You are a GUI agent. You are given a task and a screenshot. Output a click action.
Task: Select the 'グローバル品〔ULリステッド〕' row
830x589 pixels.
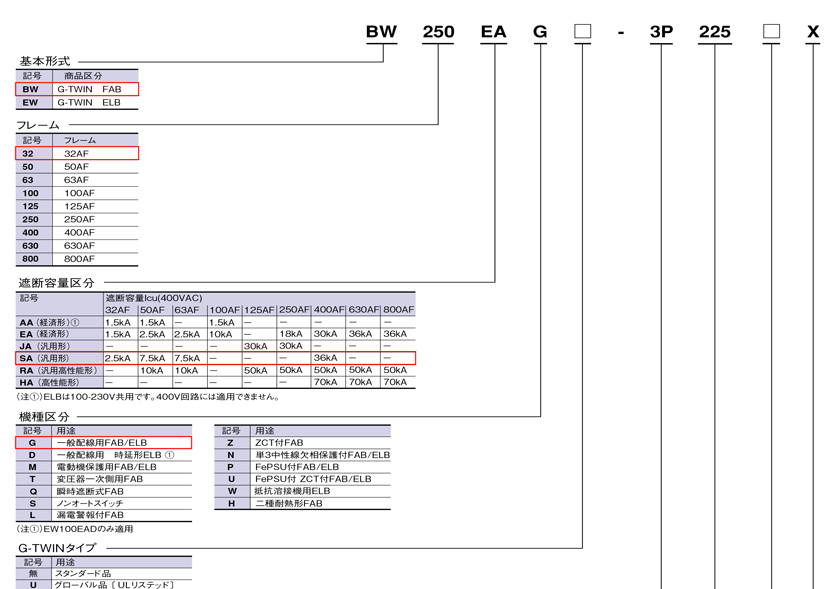point(104,585)
